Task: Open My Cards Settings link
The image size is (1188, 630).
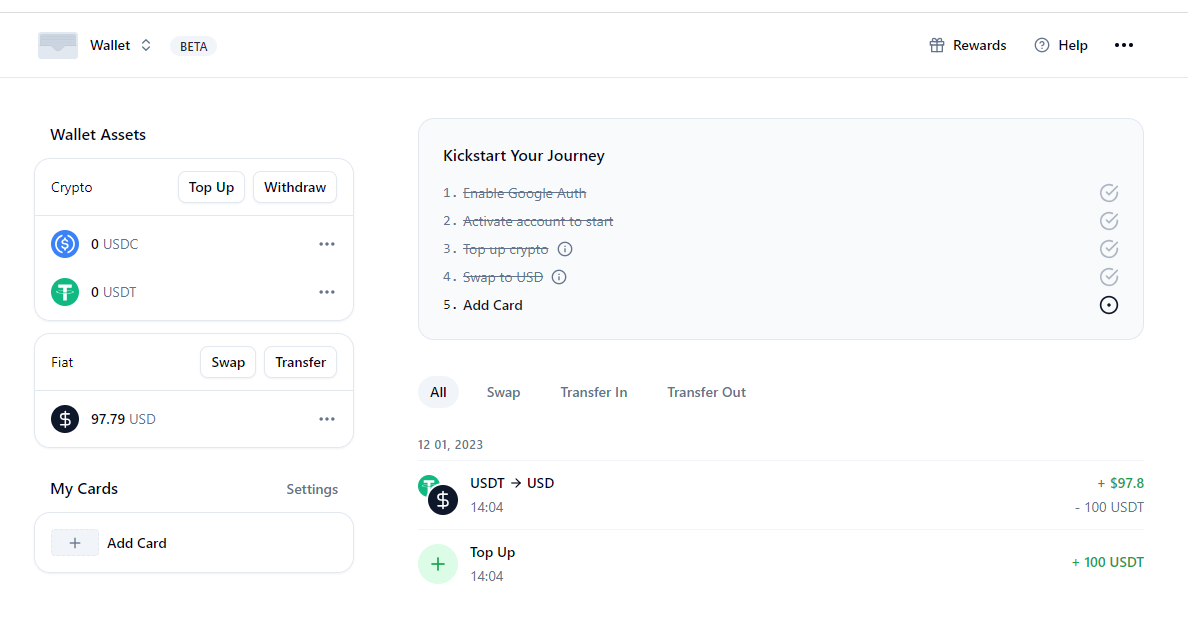Action: point(312,489)
